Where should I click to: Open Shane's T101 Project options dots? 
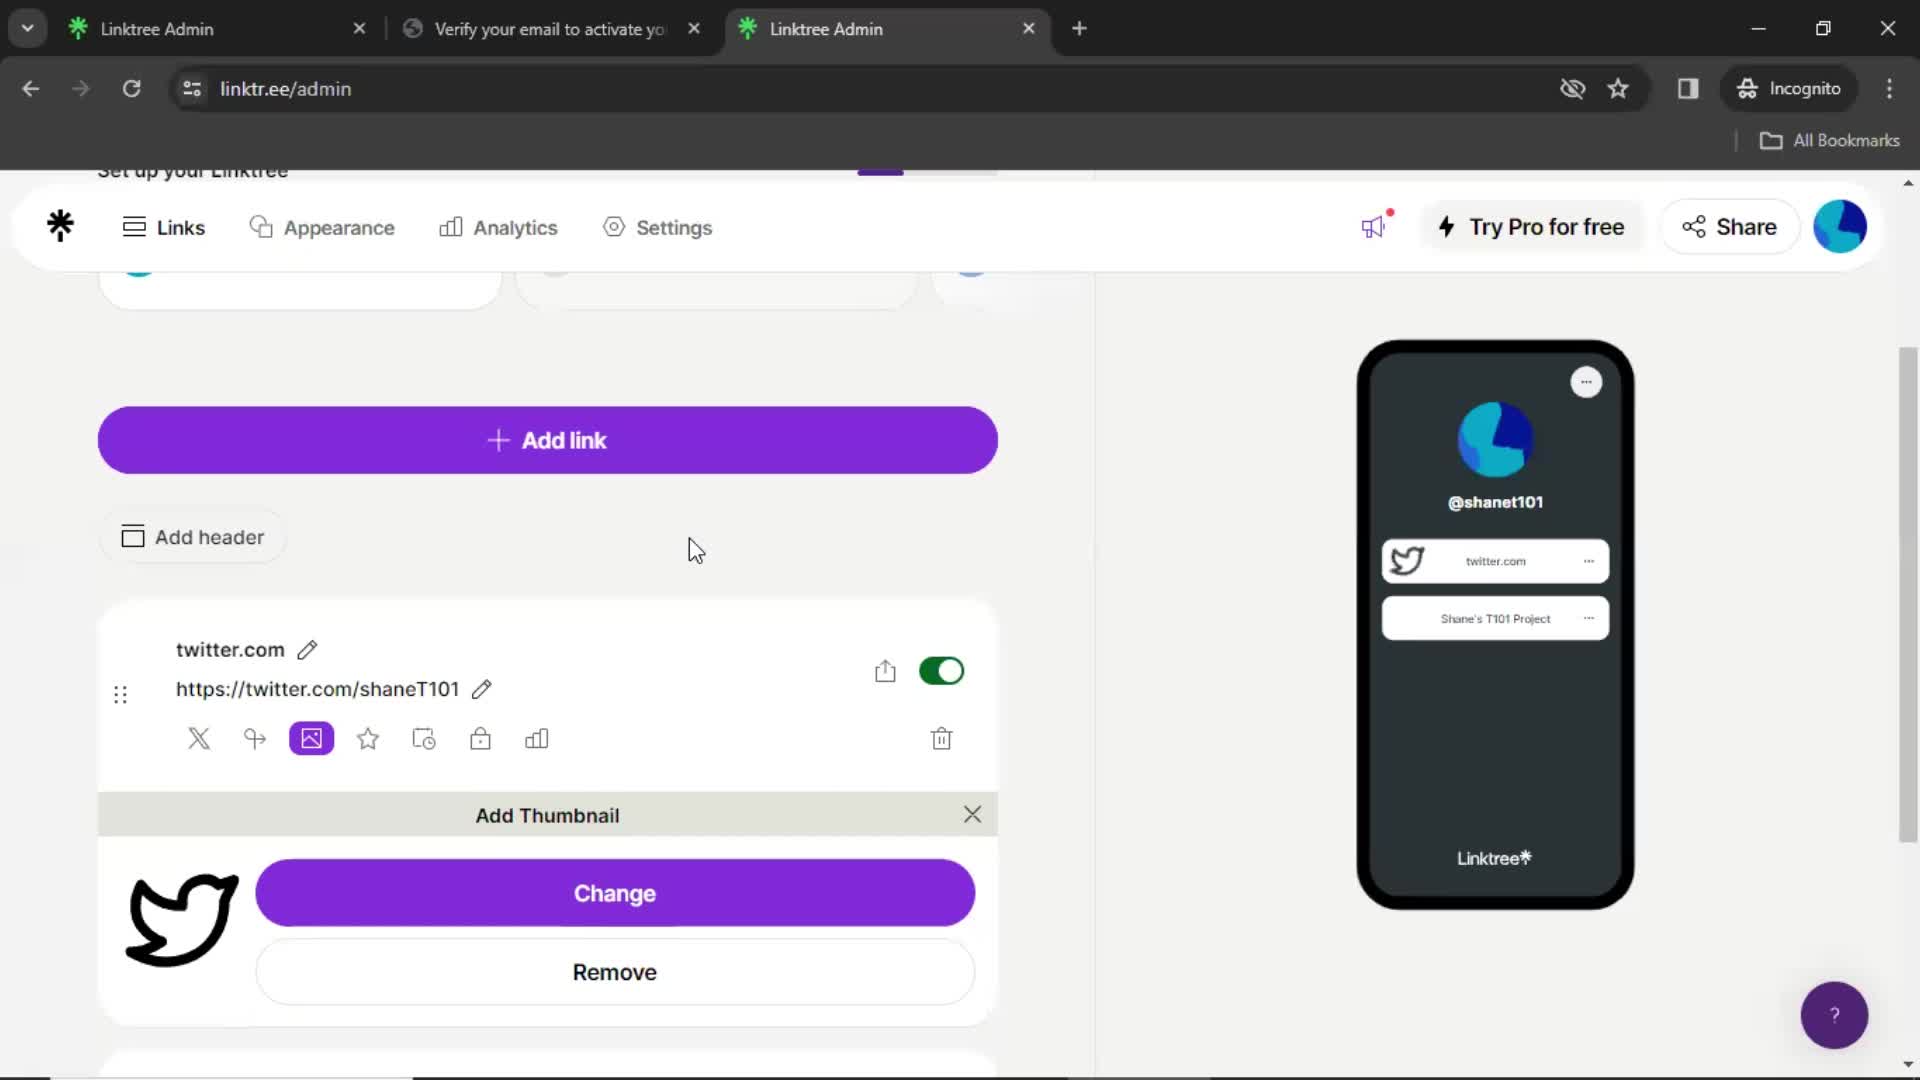click(x=1588, y=619)
